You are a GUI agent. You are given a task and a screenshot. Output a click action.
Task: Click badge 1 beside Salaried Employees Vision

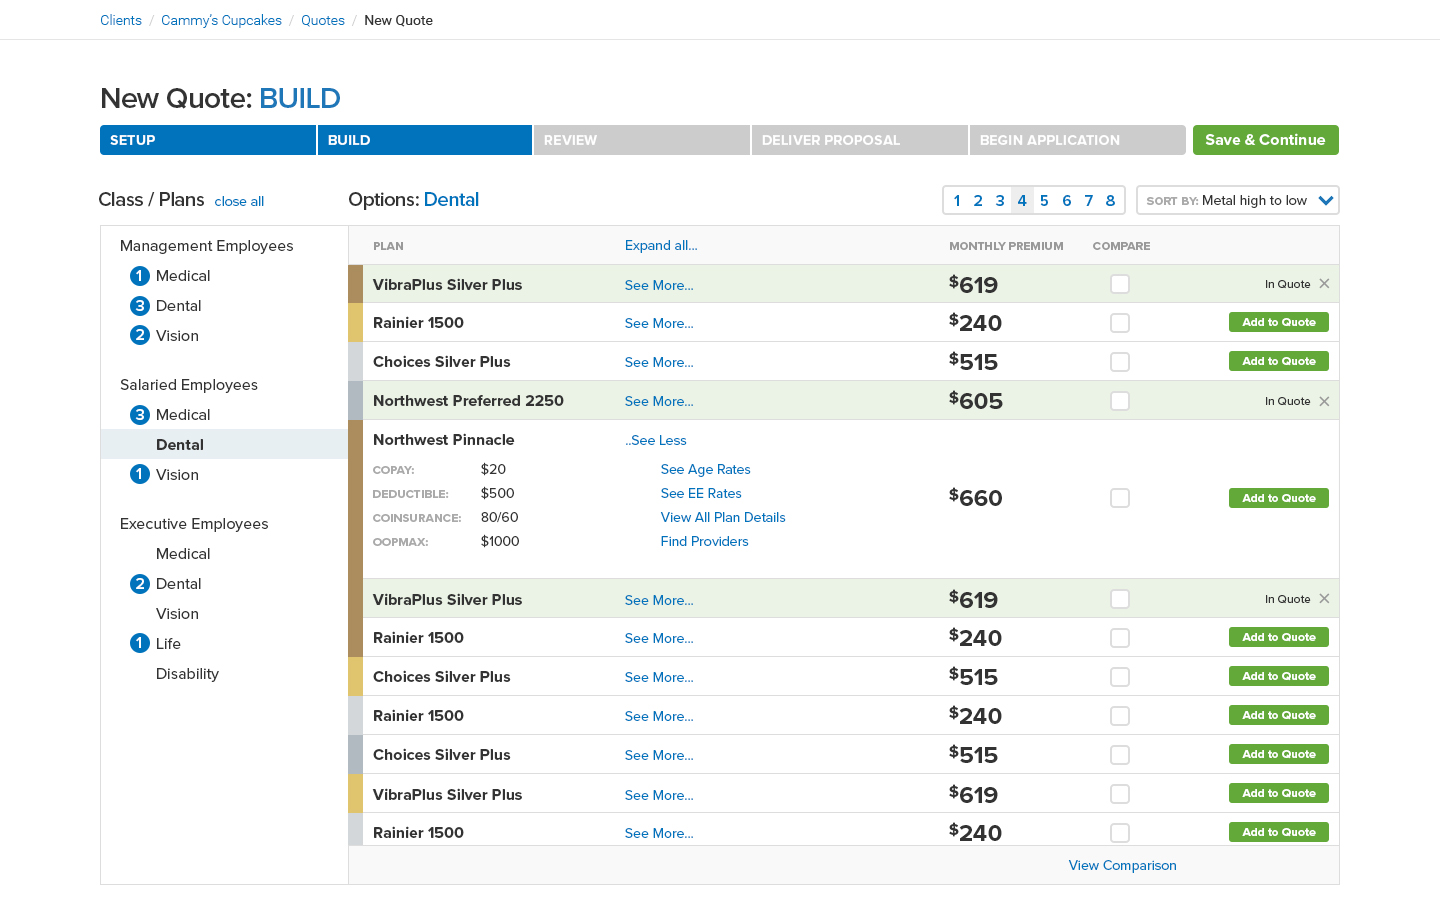140,475
